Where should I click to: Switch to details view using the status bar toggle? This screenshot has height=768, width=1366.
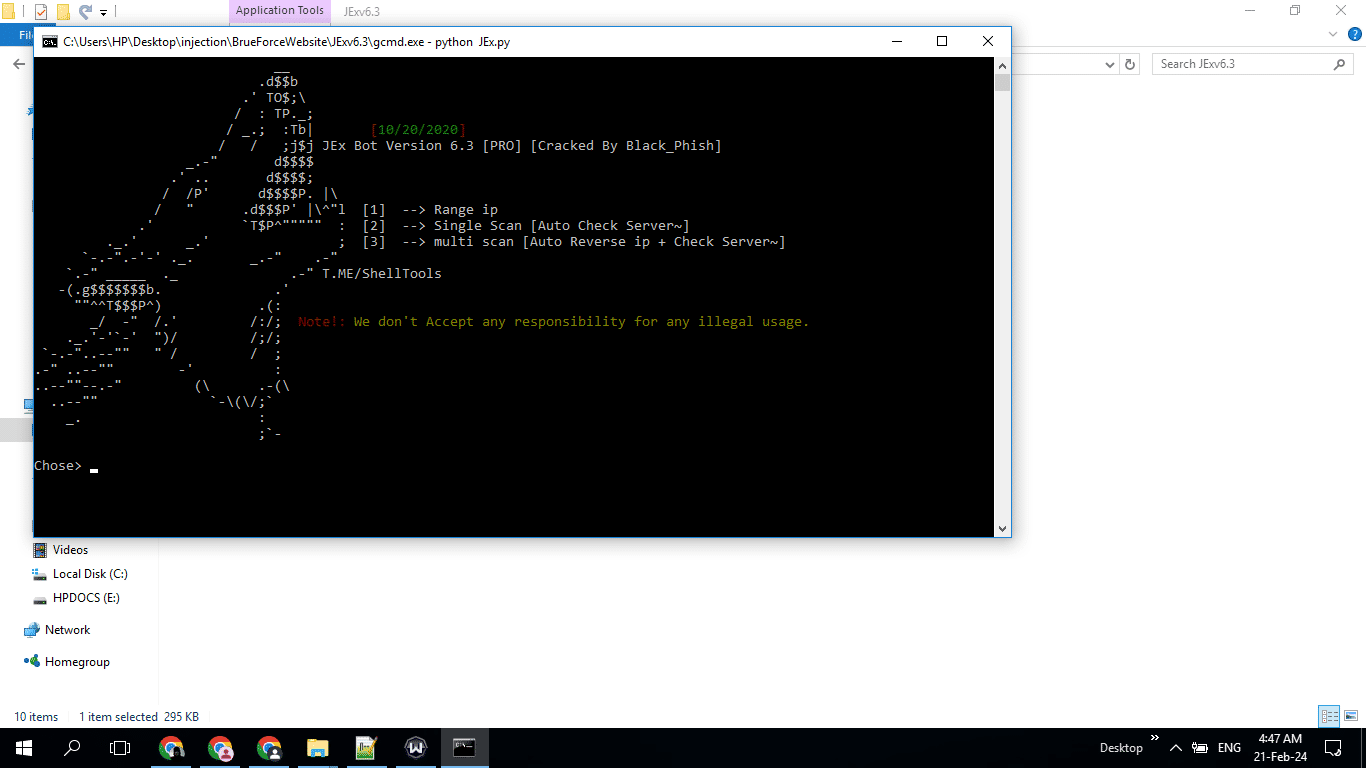[1330, 716]
